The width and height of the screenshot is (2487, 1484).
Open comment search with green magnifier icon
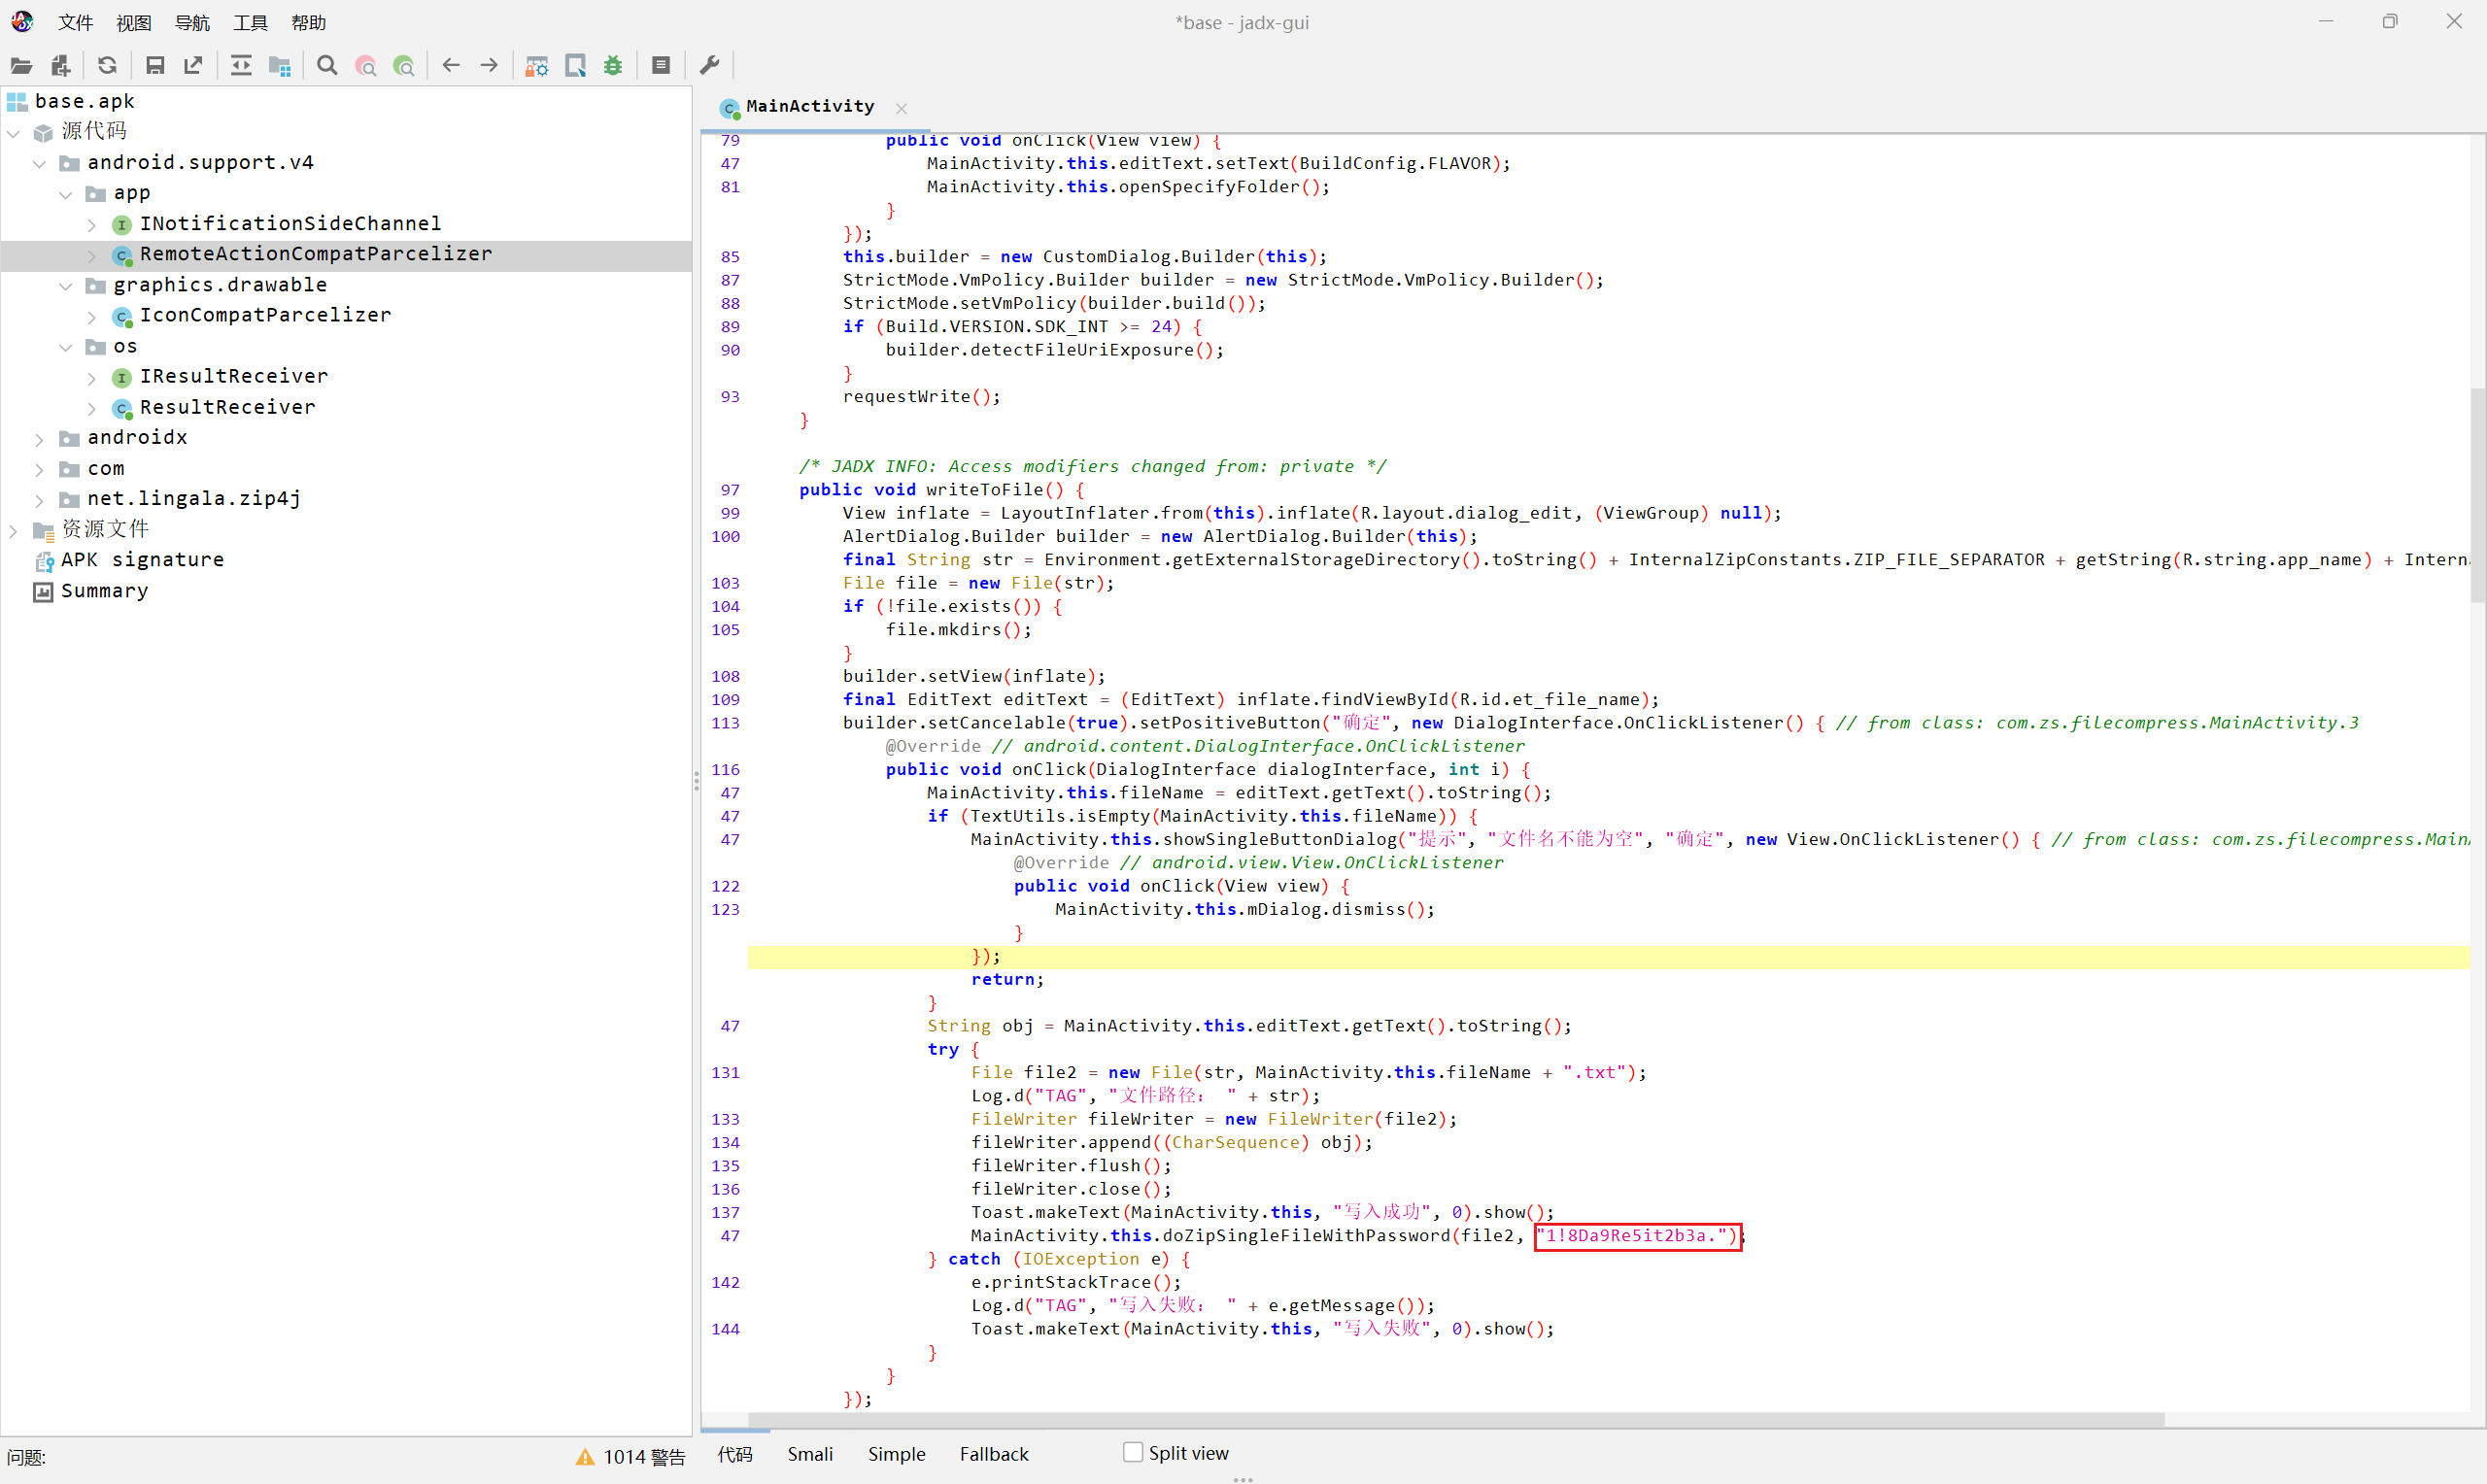404,66
